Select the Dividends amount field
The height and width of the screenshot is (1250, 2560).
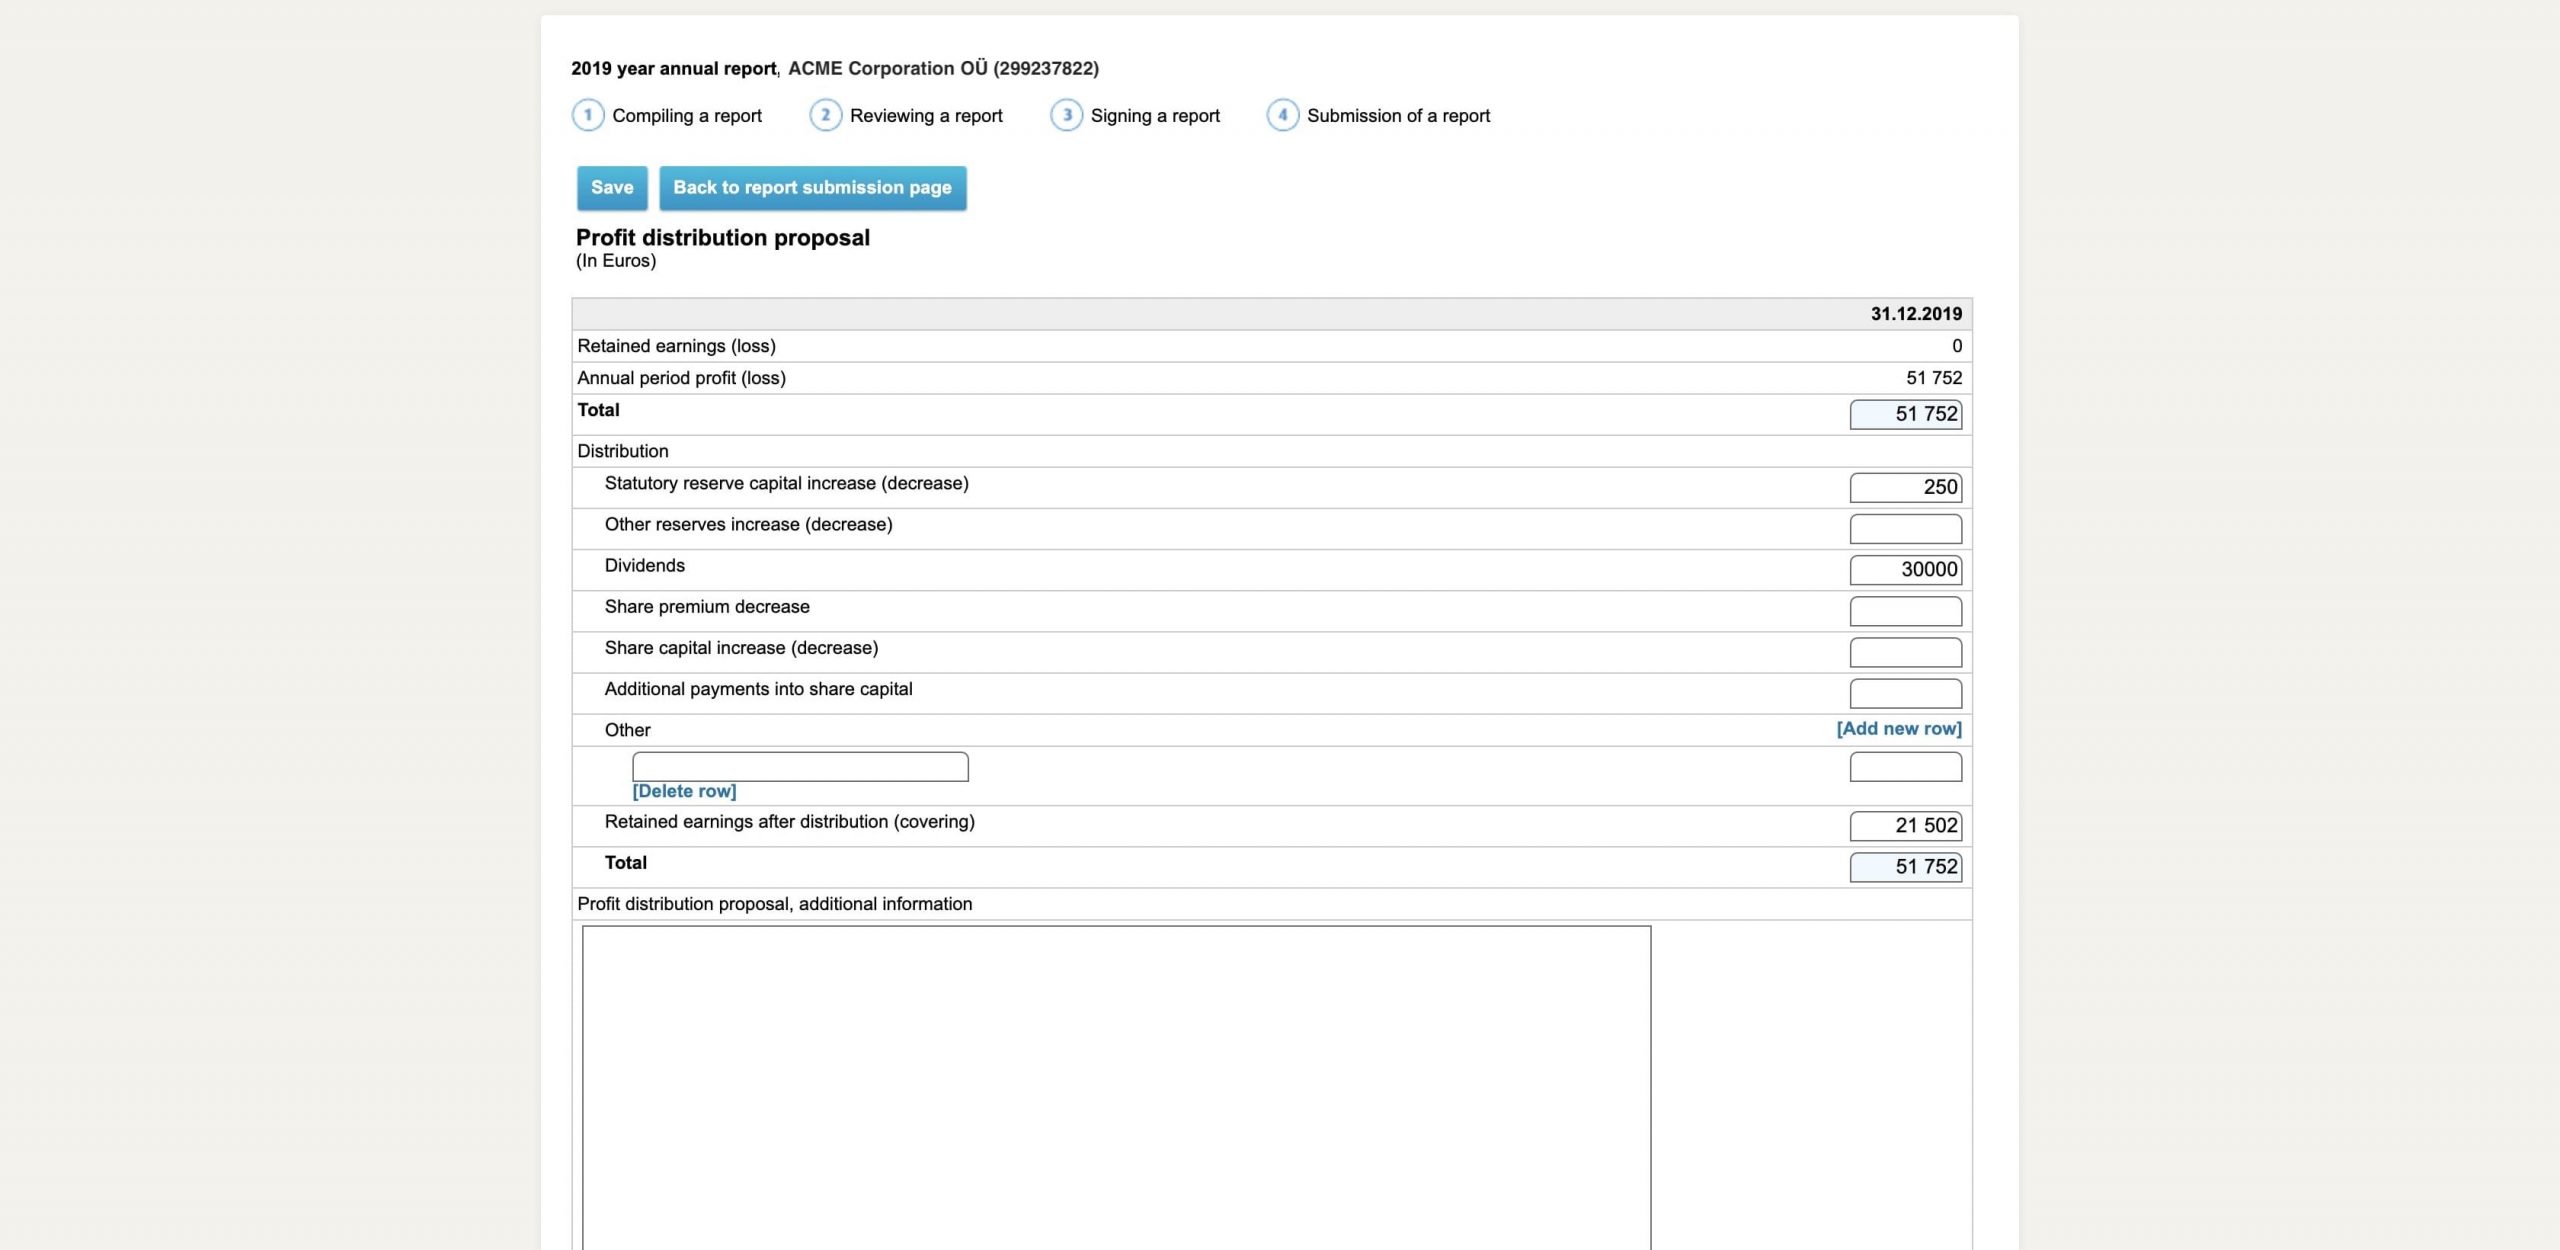point(1905,569)
